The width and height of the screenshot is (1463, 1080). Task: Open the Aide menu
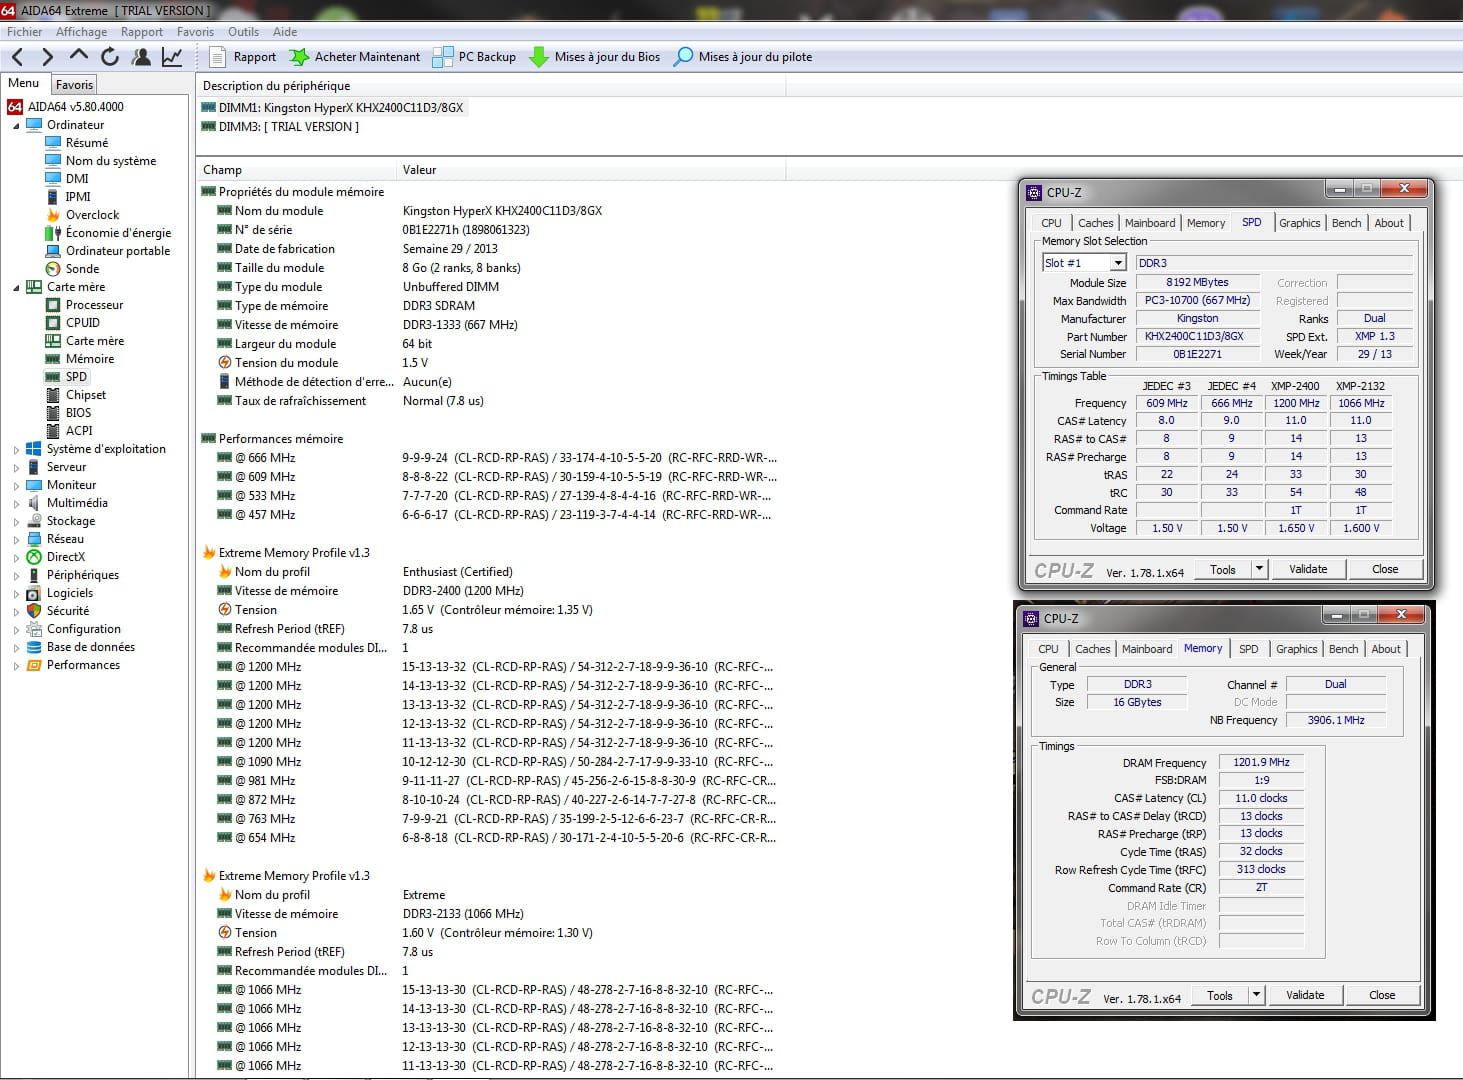coord(285,32)
